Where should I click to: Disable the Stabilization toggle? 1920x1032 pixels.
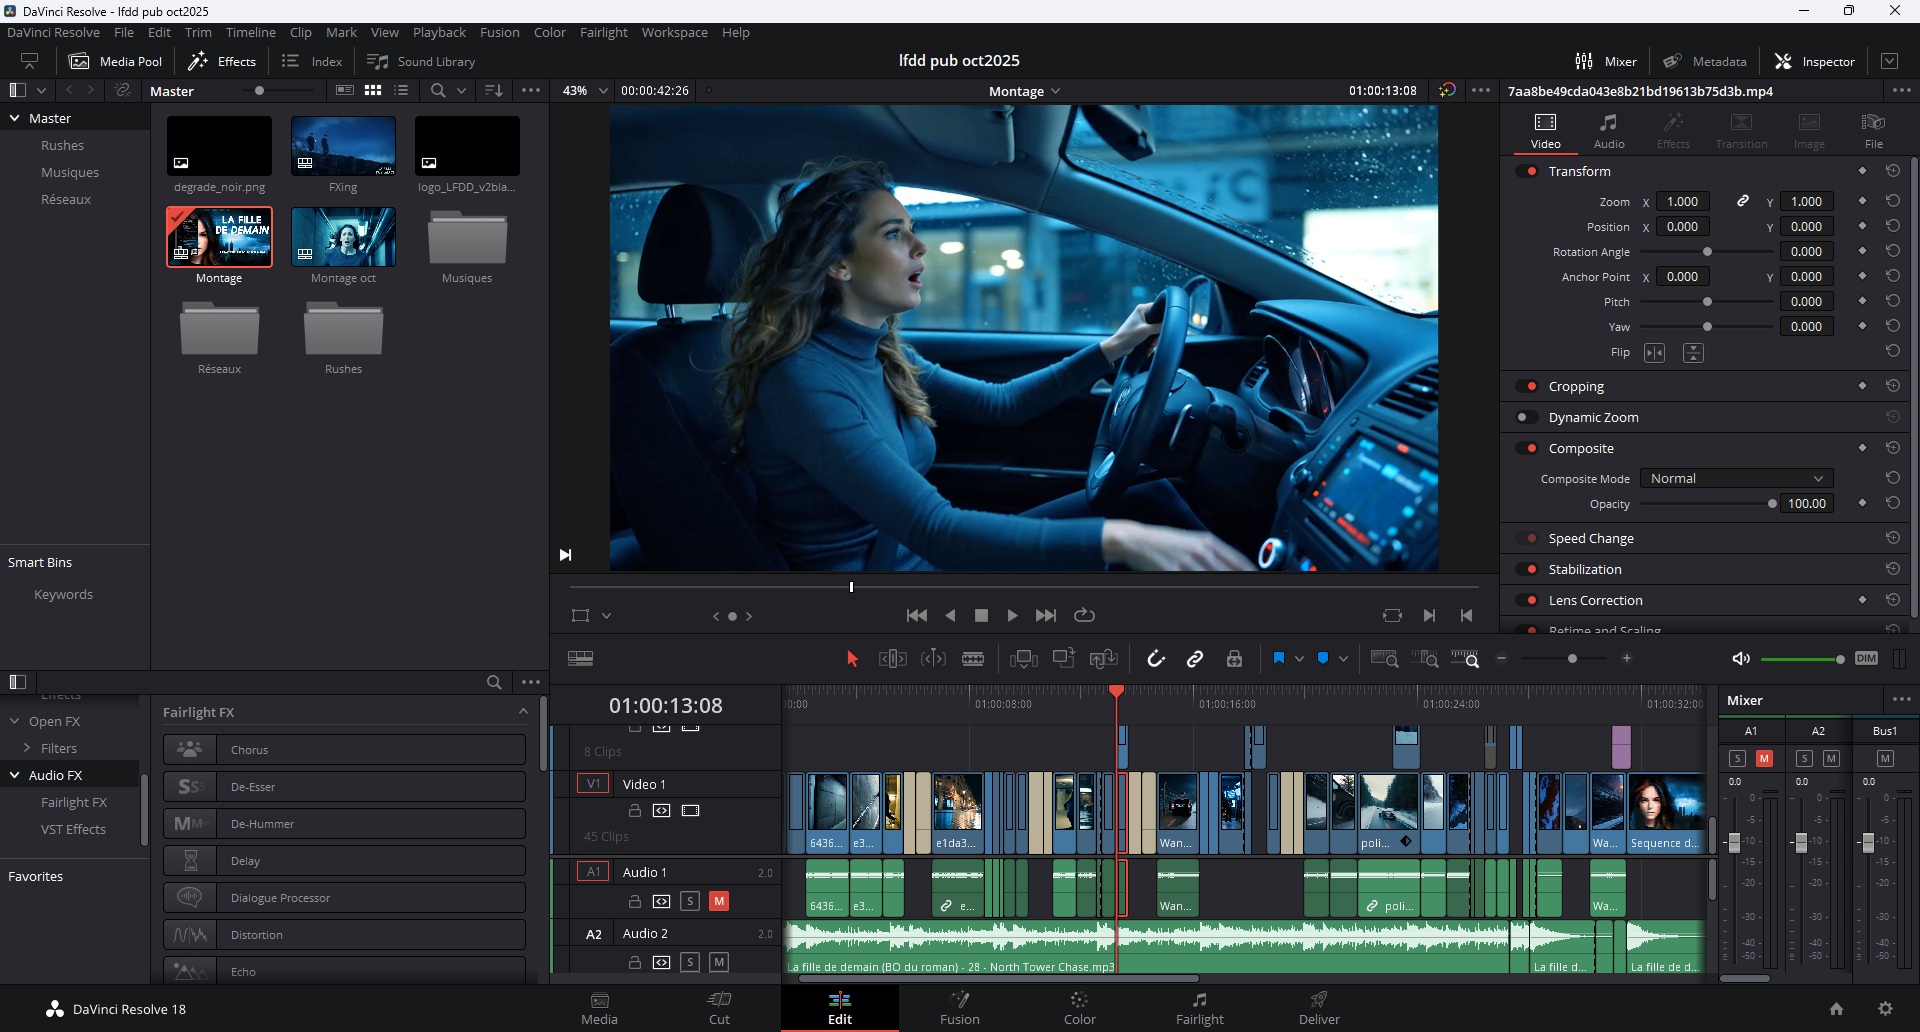click(1528, 569)
